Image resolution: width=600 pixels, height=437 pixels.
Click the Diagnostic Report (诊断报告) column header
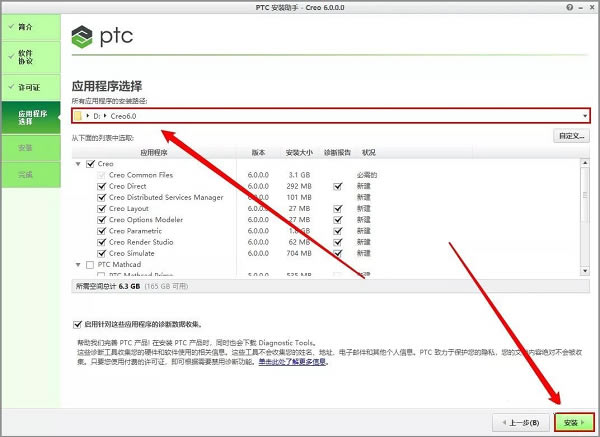pyautogui.click(x=338, y=152)
